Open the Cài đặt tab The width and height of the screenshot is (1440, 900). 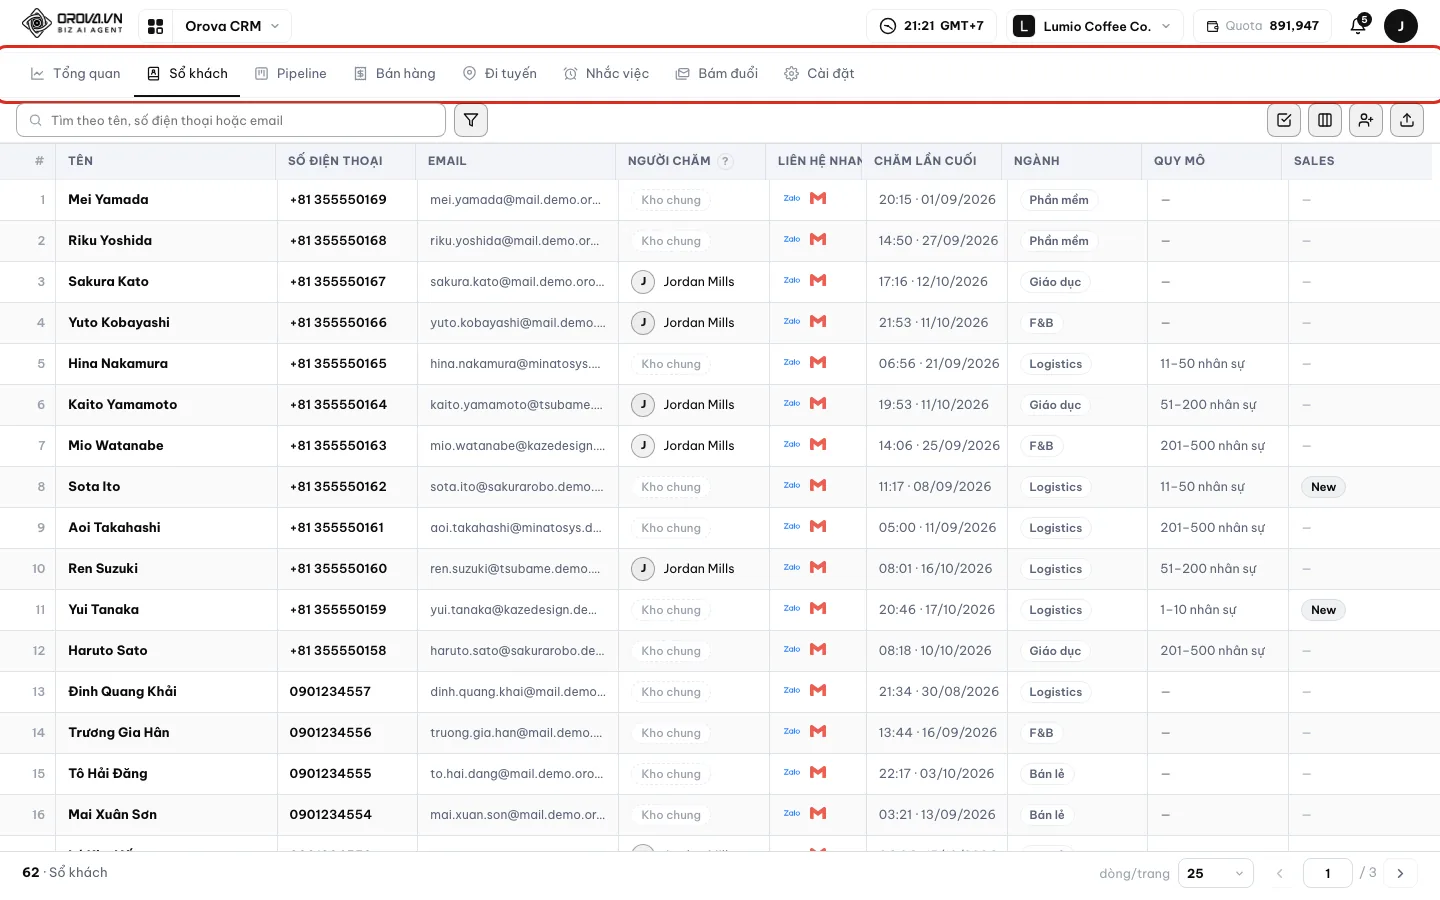coord(819,73)
